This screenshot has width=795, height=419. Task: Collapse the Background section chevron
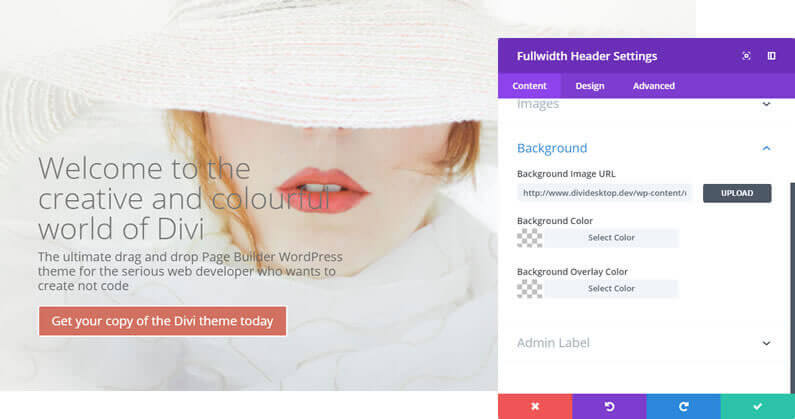click(766, 148)
